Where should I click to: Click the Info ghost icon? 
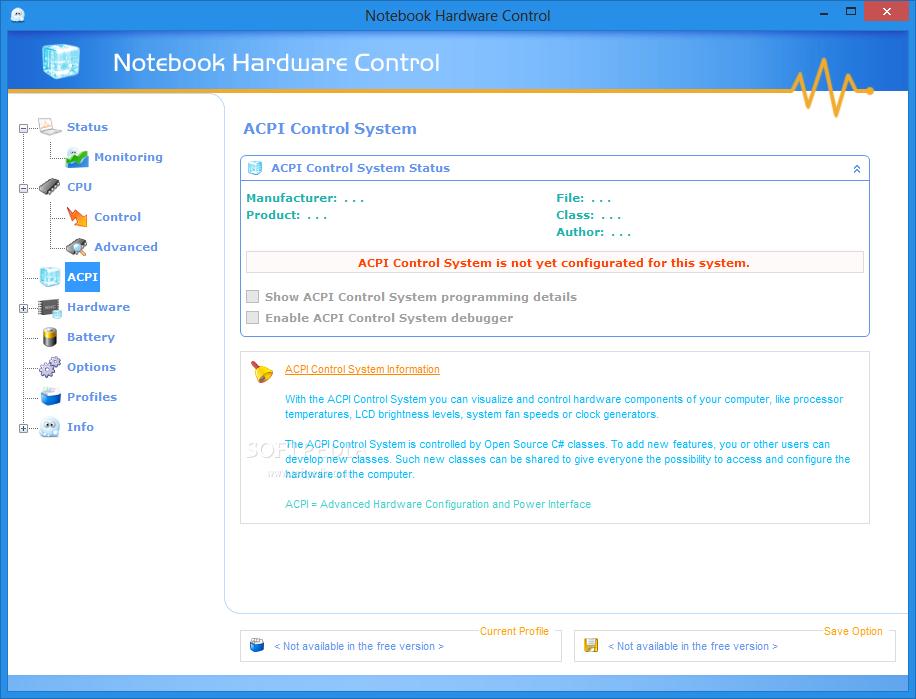point(50,427)
